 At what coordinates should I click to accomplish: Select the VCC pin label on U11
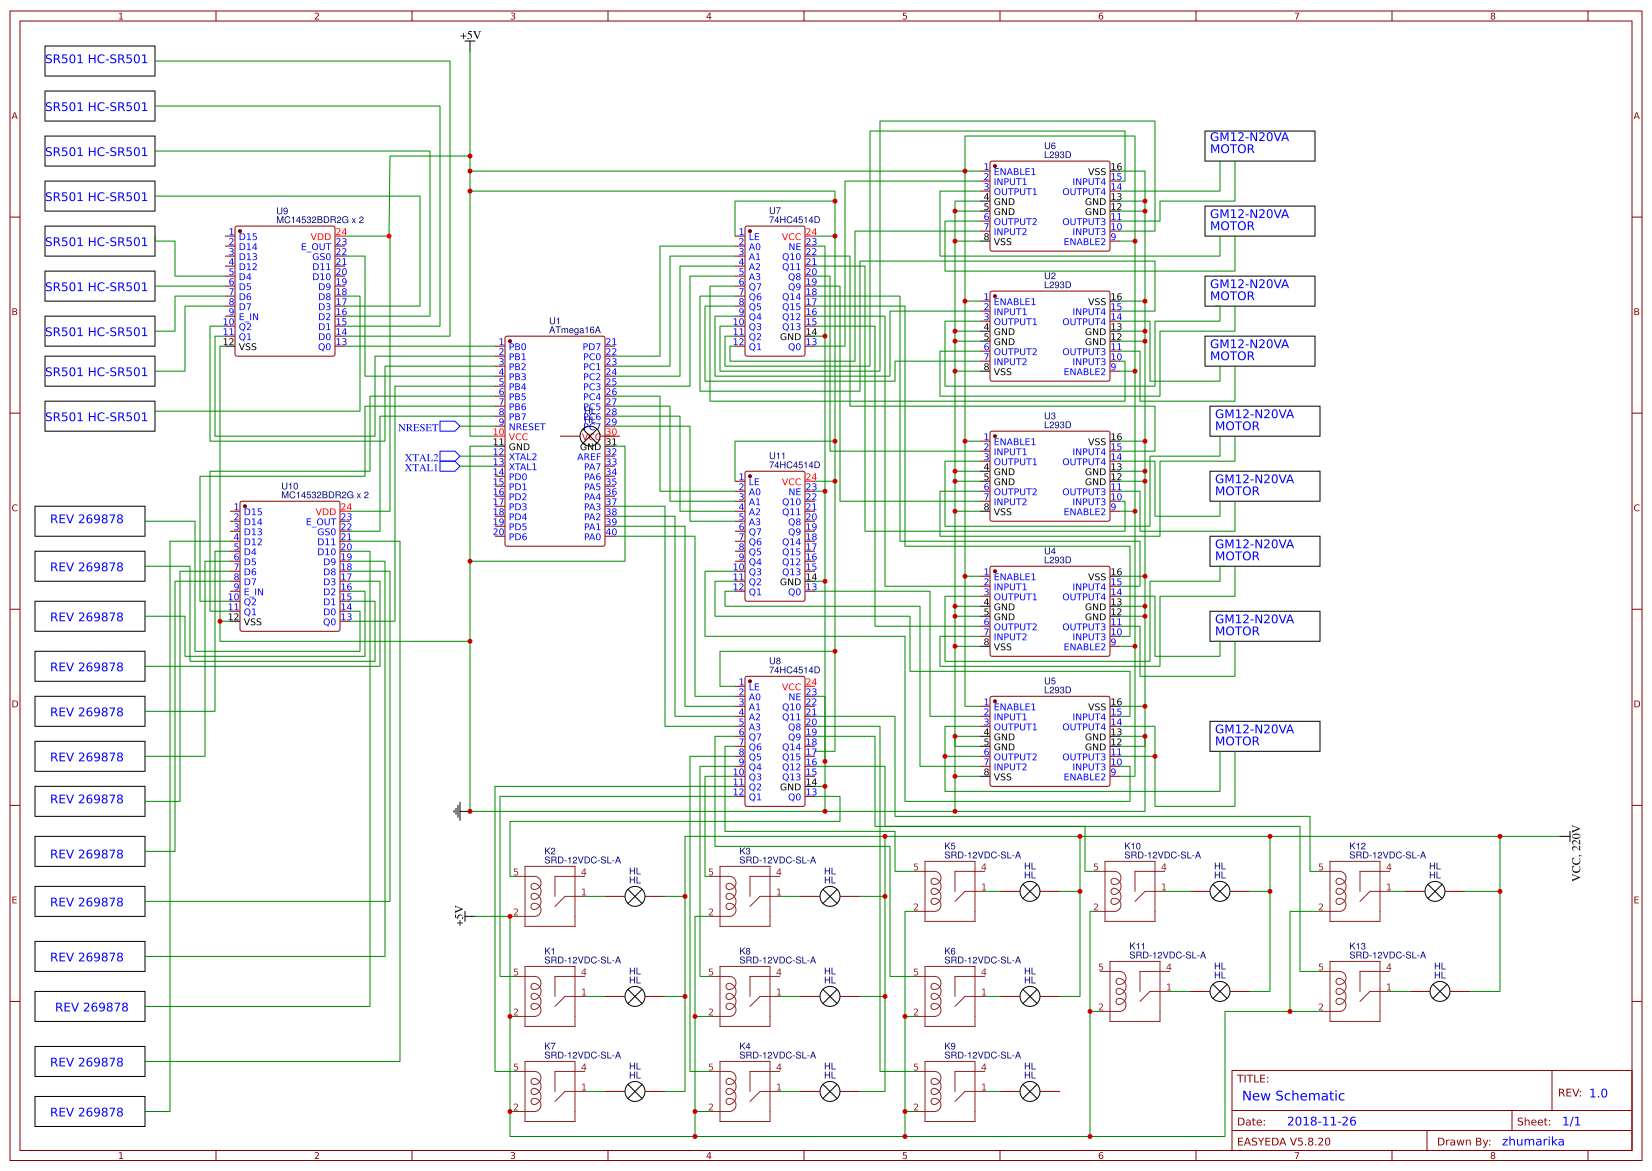pos(789,479)
